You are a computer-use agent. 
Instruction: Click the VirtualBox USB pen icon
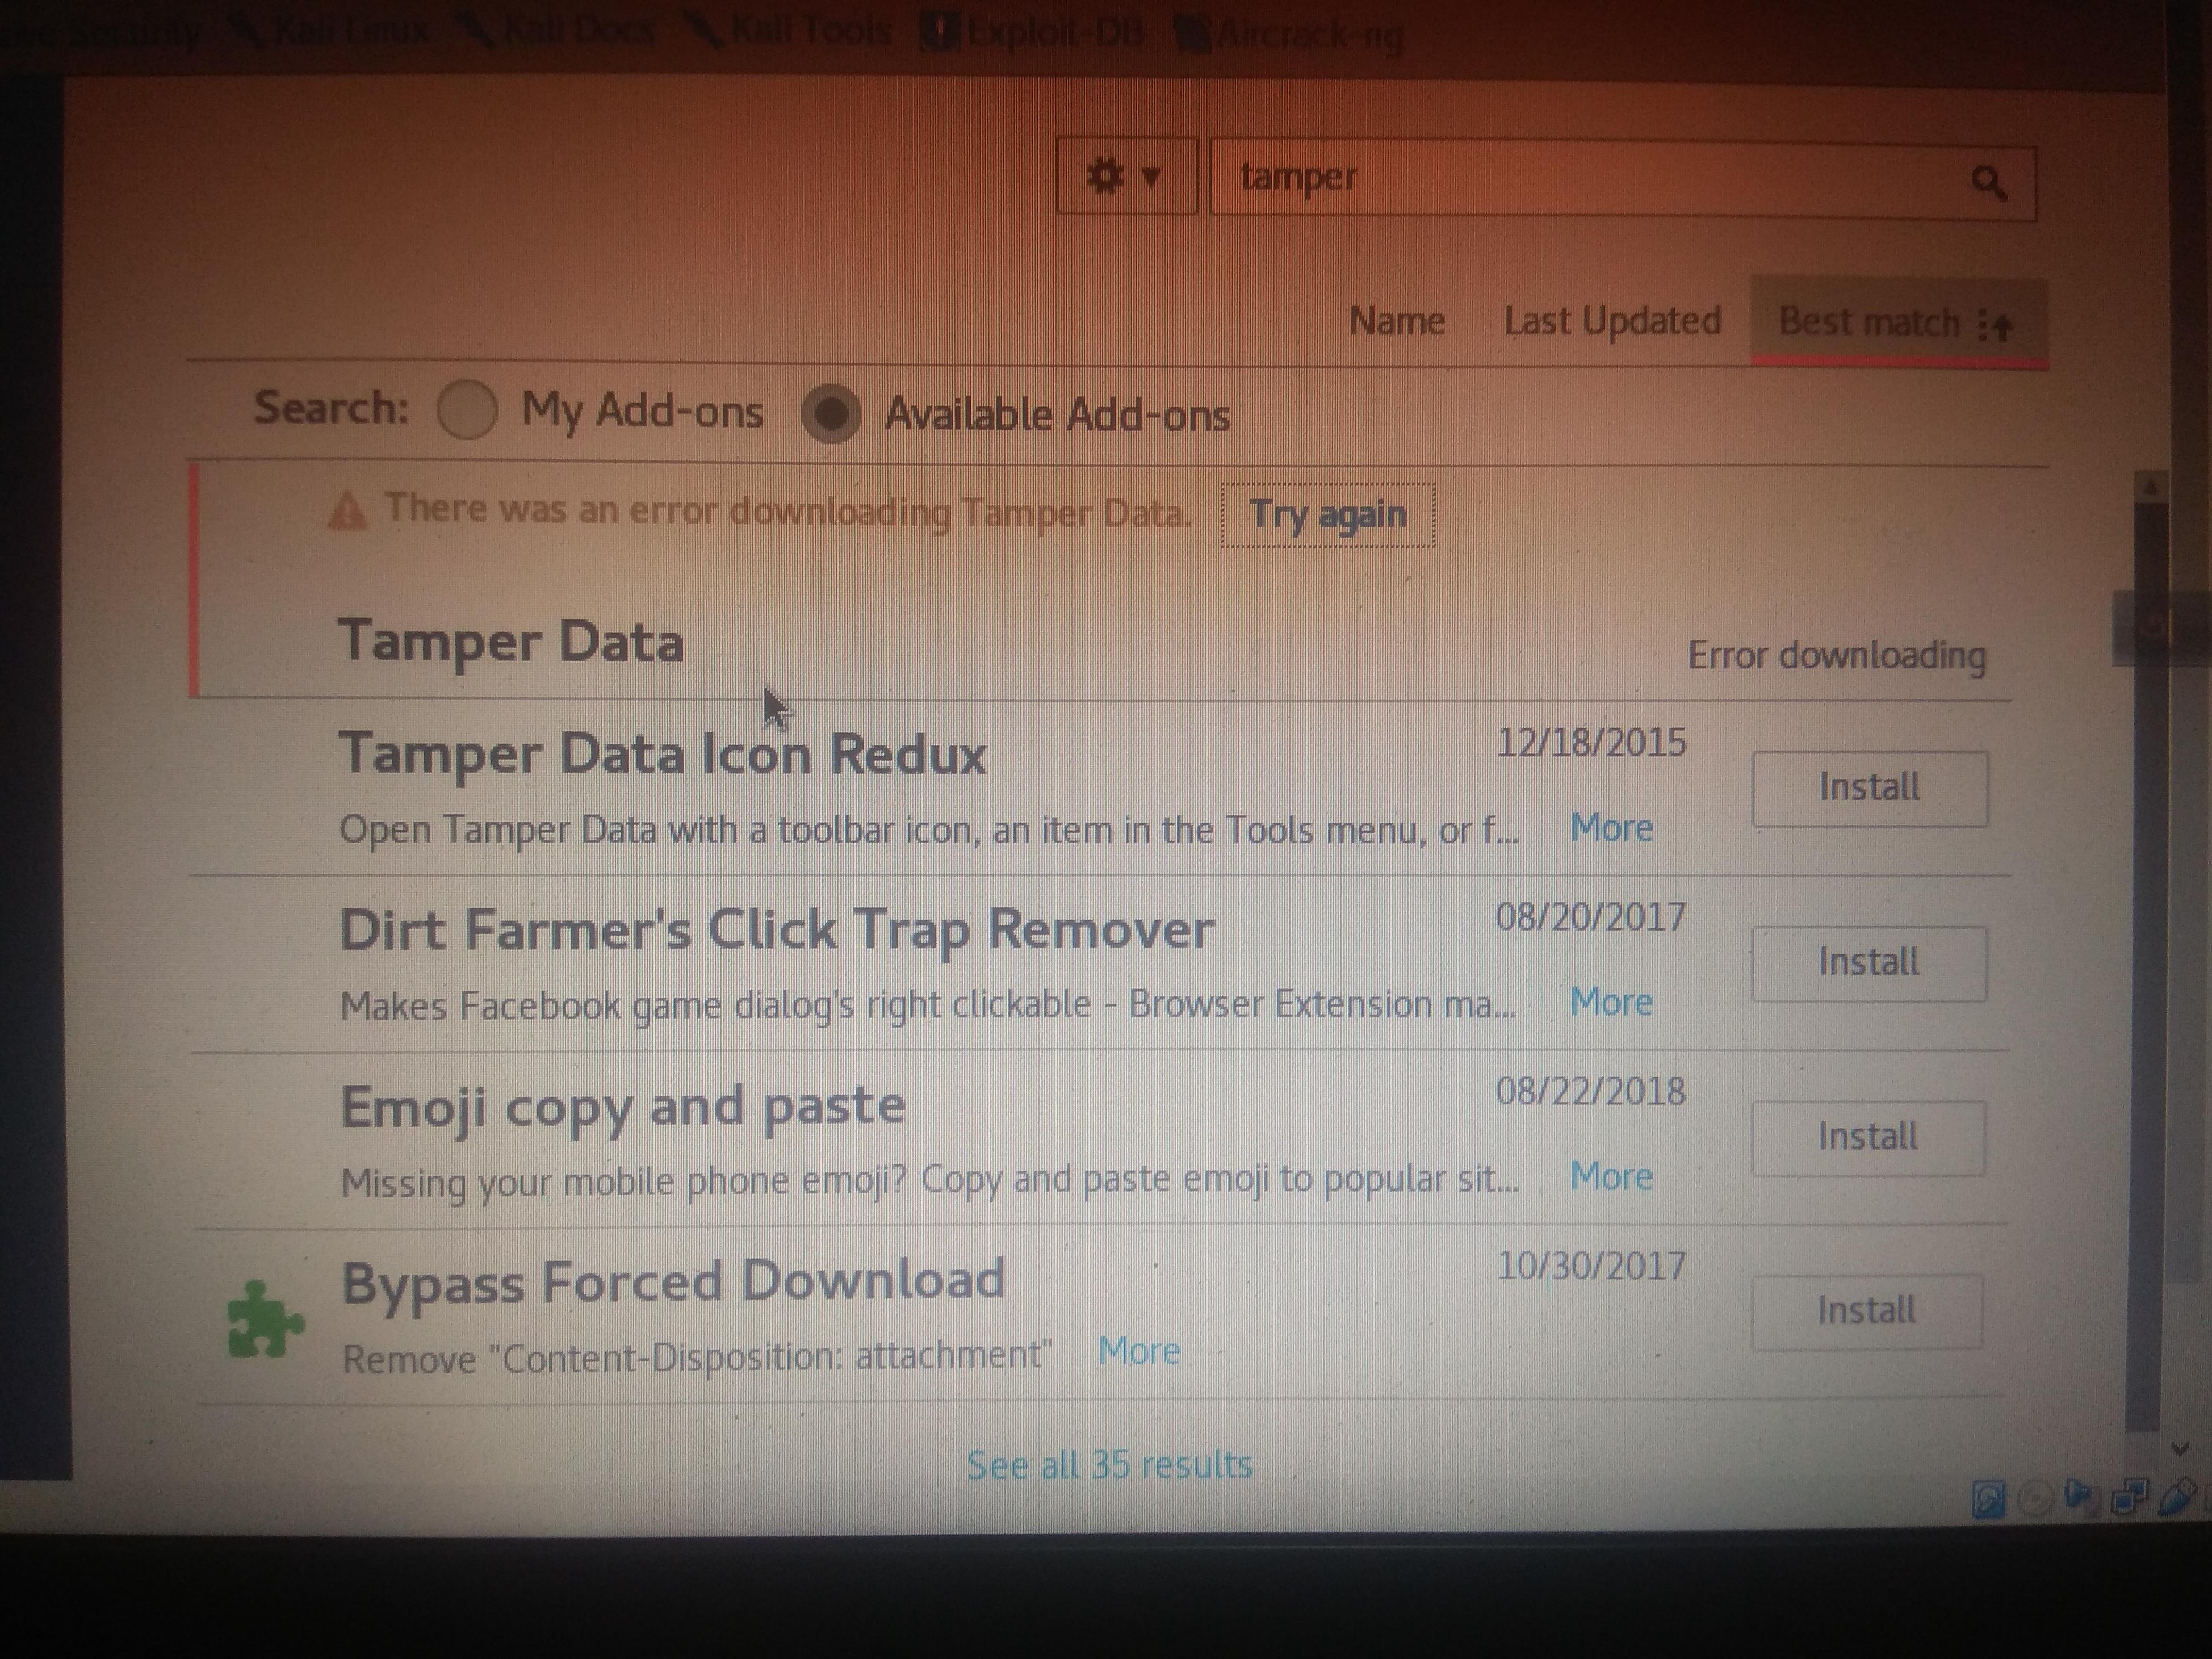point(2177,1497)
